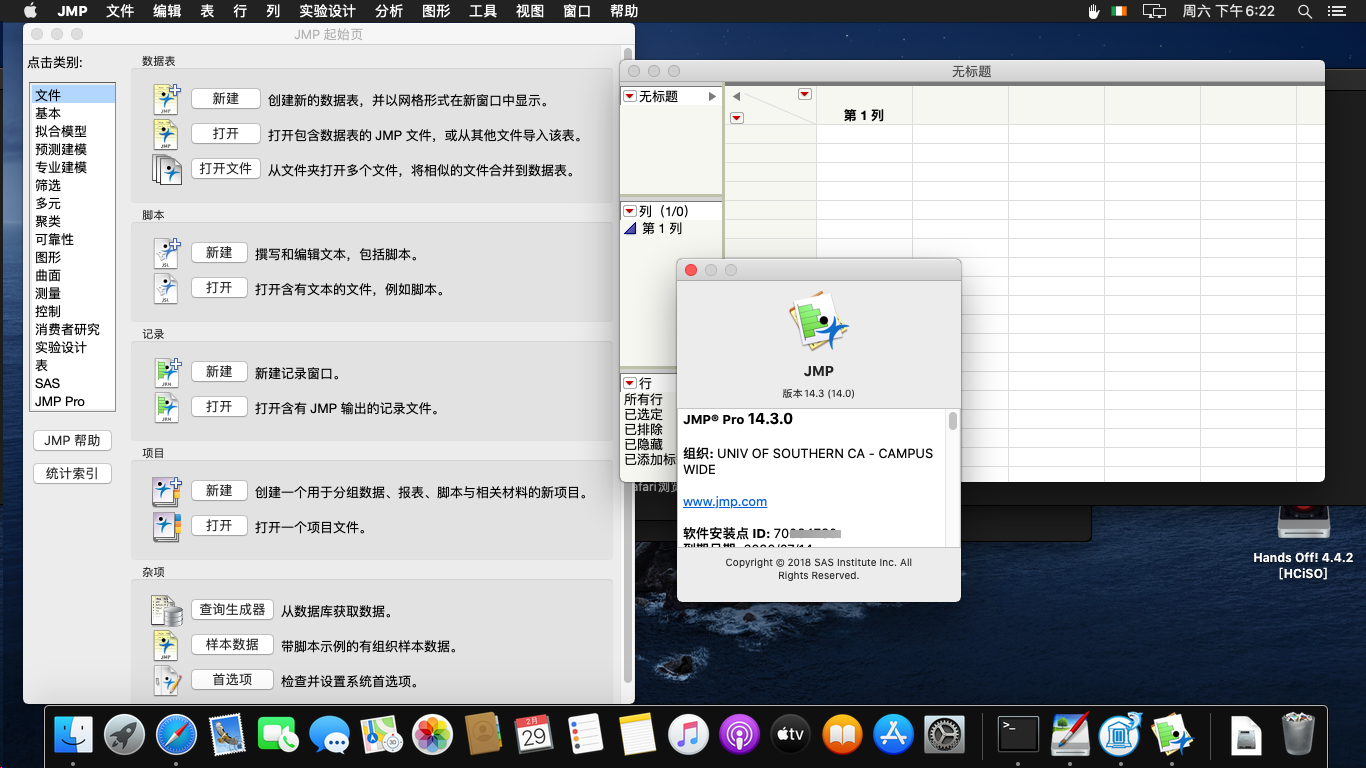Viewport: 1366px width, 768px height.
Task: Open 帮助 menu
Action: tap(624, 11)
